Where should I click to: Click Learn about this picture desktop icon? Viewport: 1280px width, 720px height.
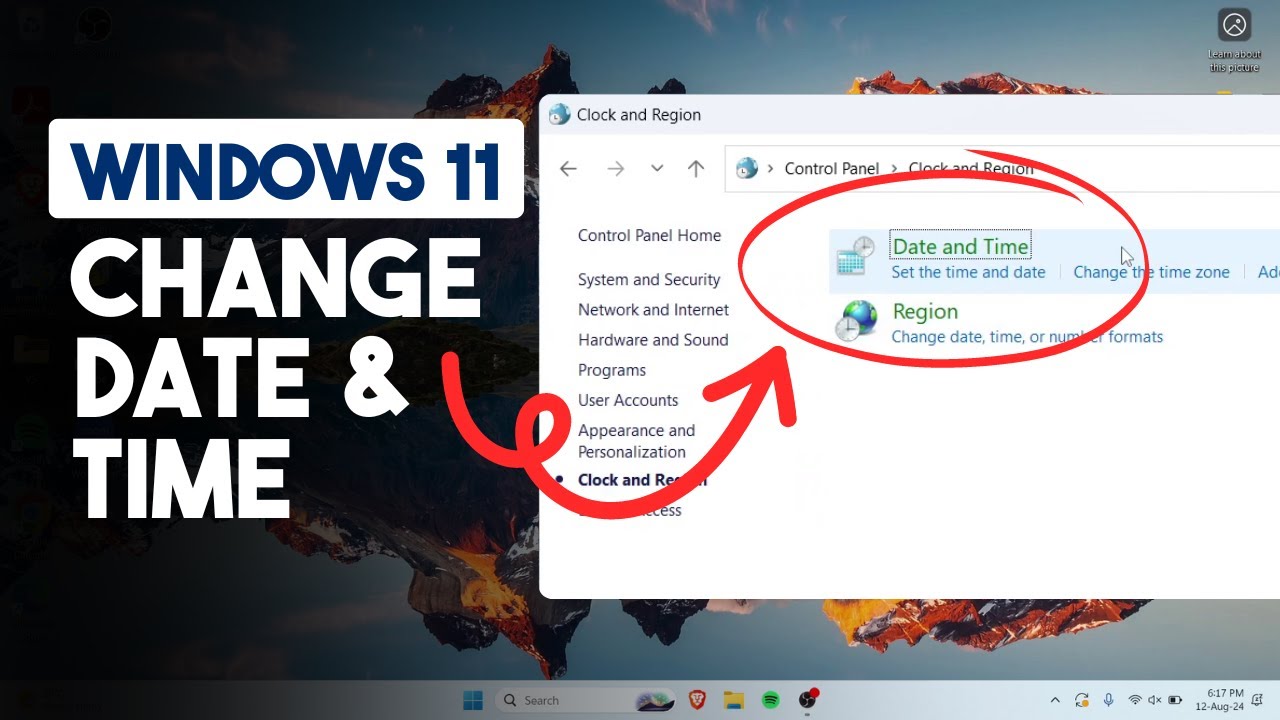click(x=1234, y=40)
